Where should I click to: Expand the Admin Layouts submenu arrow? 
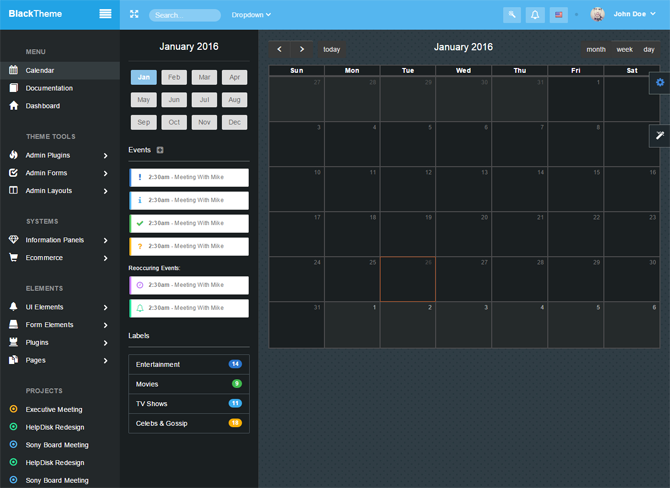pyautogui.click(x=106, y=191)
